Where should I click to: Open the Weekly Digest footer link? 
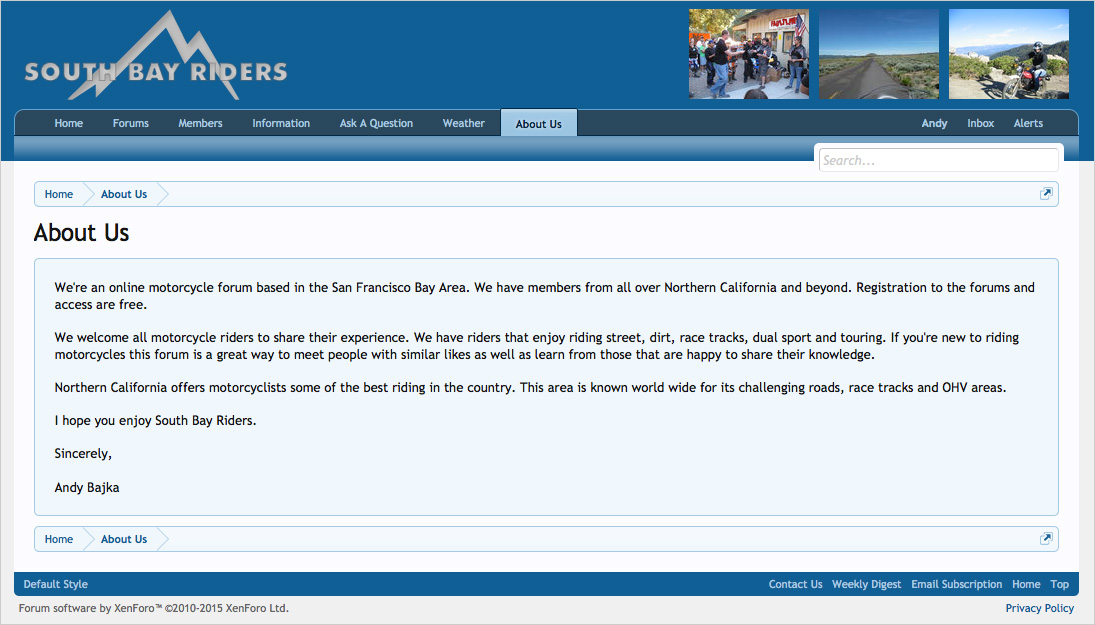(867, 584)
